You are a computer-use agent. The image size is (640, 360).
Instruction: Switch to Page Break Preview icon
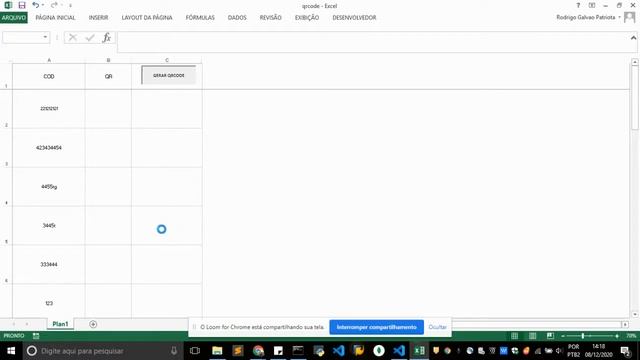pos(550,336)
